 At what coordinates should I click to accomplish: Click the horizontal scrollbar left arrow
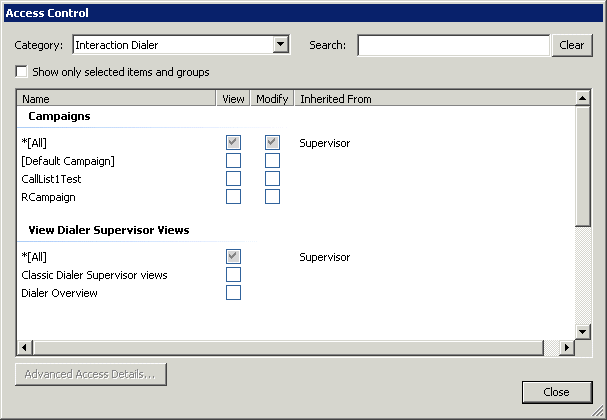(25, 348)
